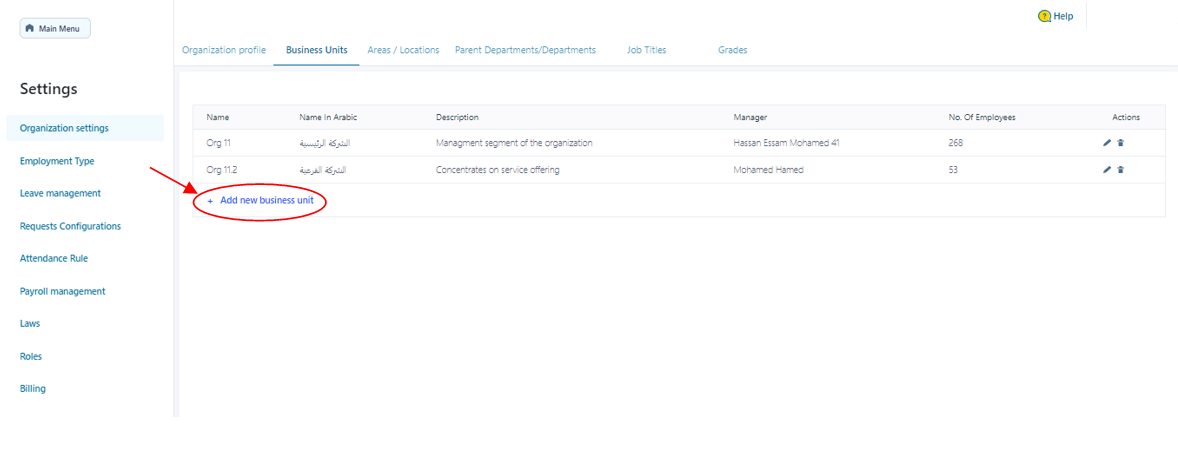Viewport: 1178px width, 459px height.
Task: Click the edit pencil icon for Org 11.2
Action: click(1107, 170)
